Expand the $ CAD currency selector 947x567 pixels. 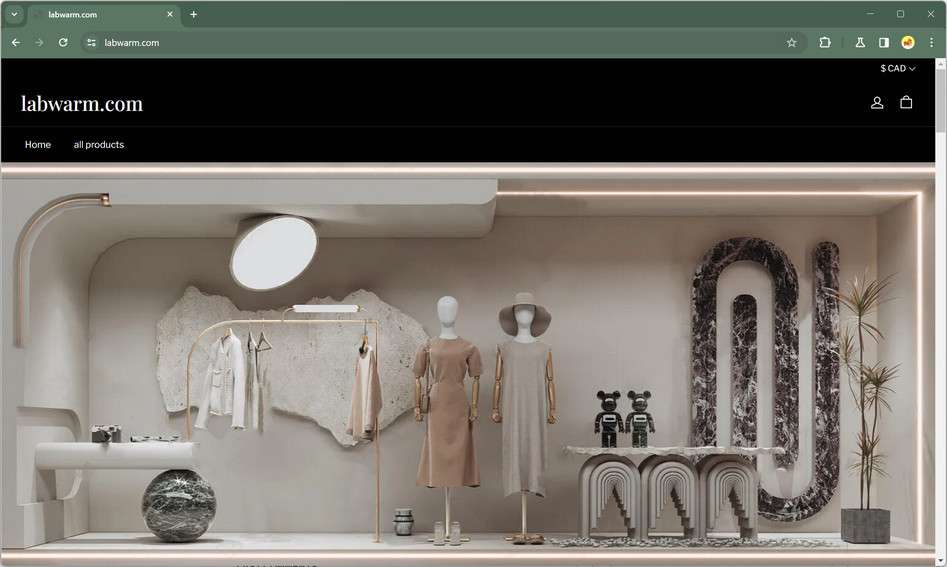(897, 68)
